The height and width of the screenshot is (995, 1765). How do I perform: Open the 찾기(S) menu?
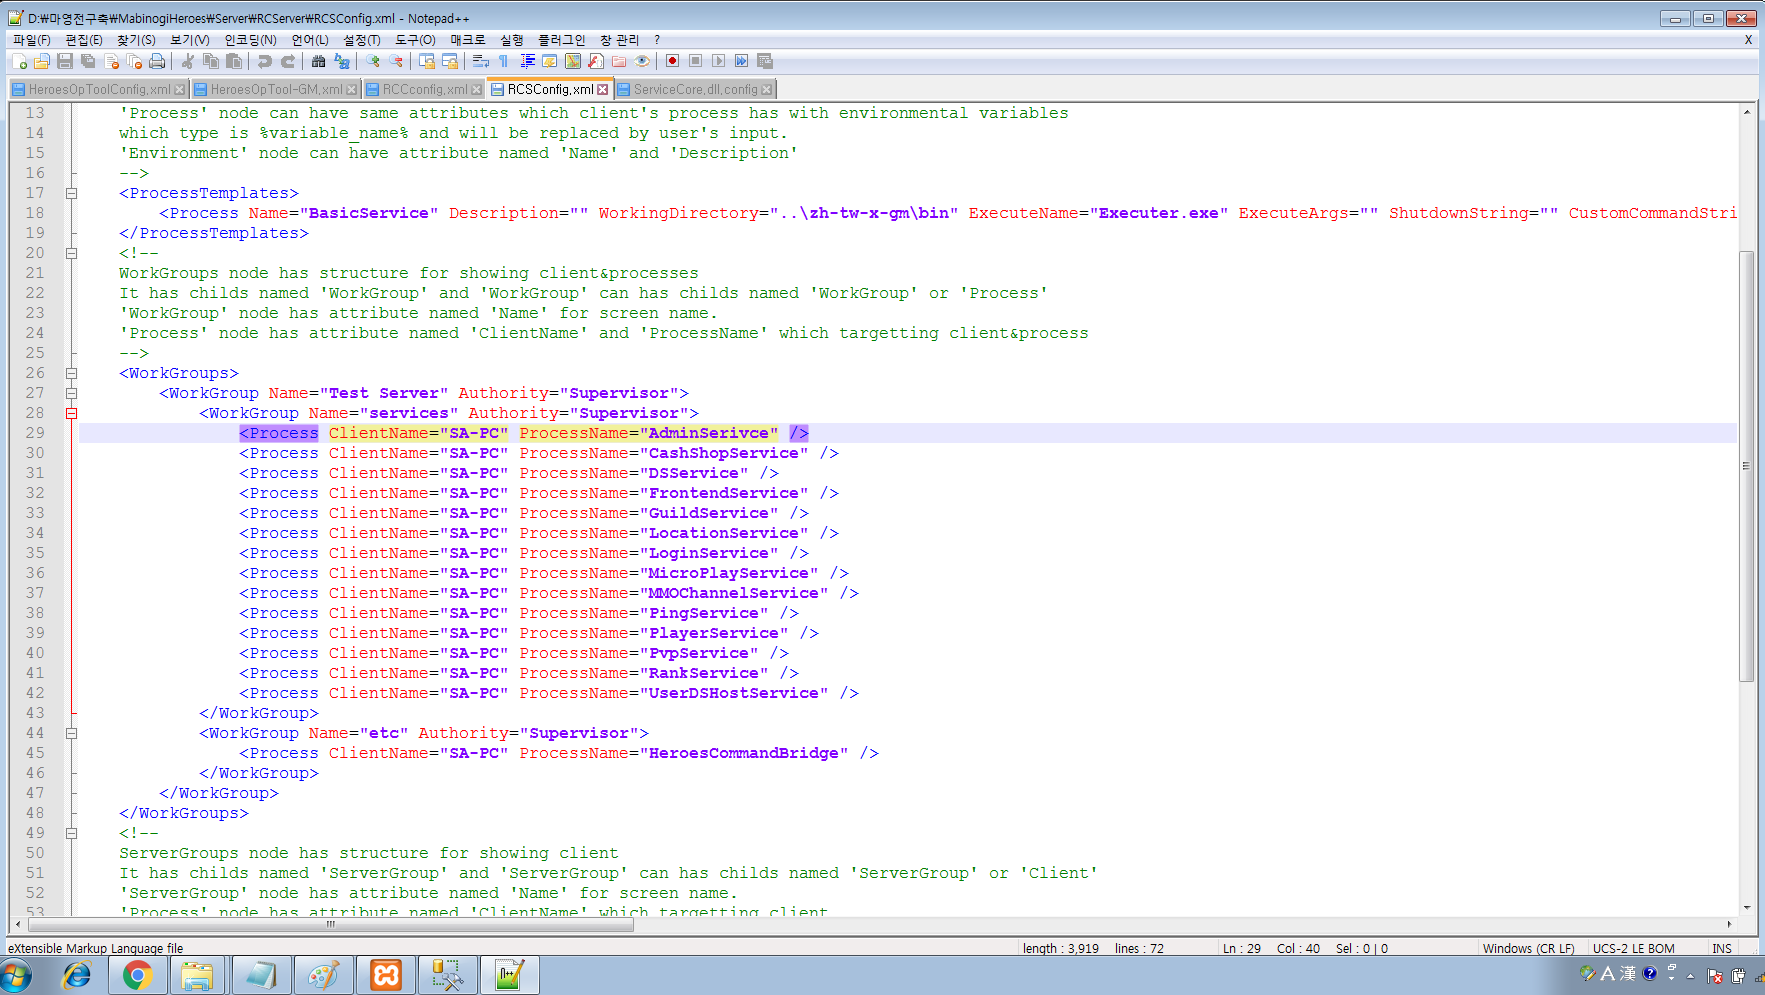coord(136,40)
